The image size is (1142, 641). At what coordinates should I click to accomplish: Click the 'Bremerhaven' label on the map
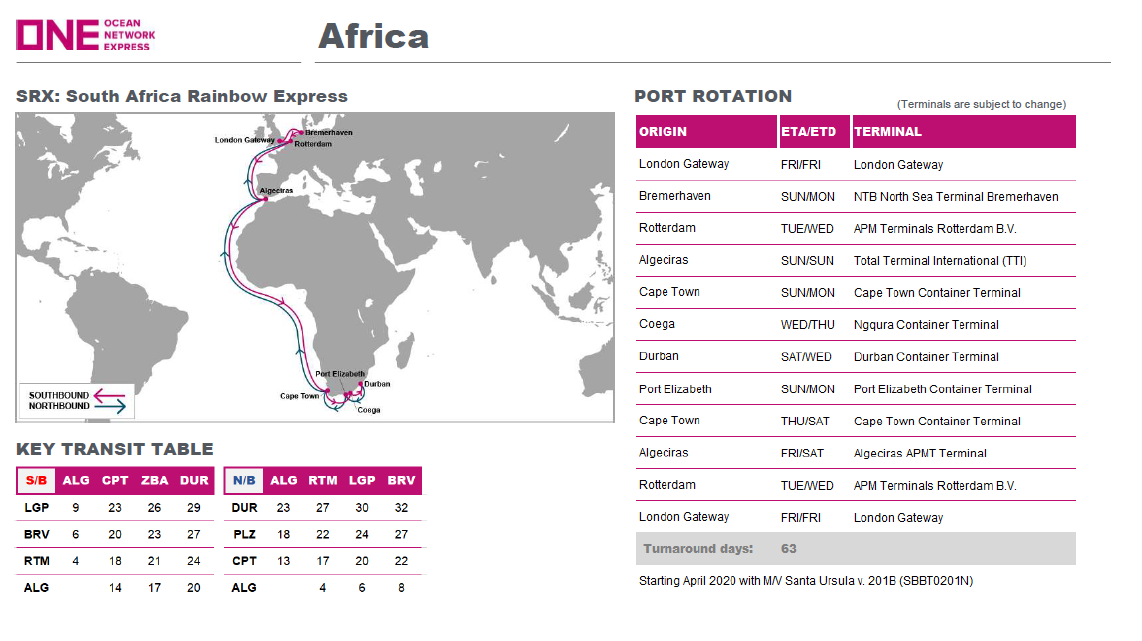pyautogui.click(x=328, y=133)
